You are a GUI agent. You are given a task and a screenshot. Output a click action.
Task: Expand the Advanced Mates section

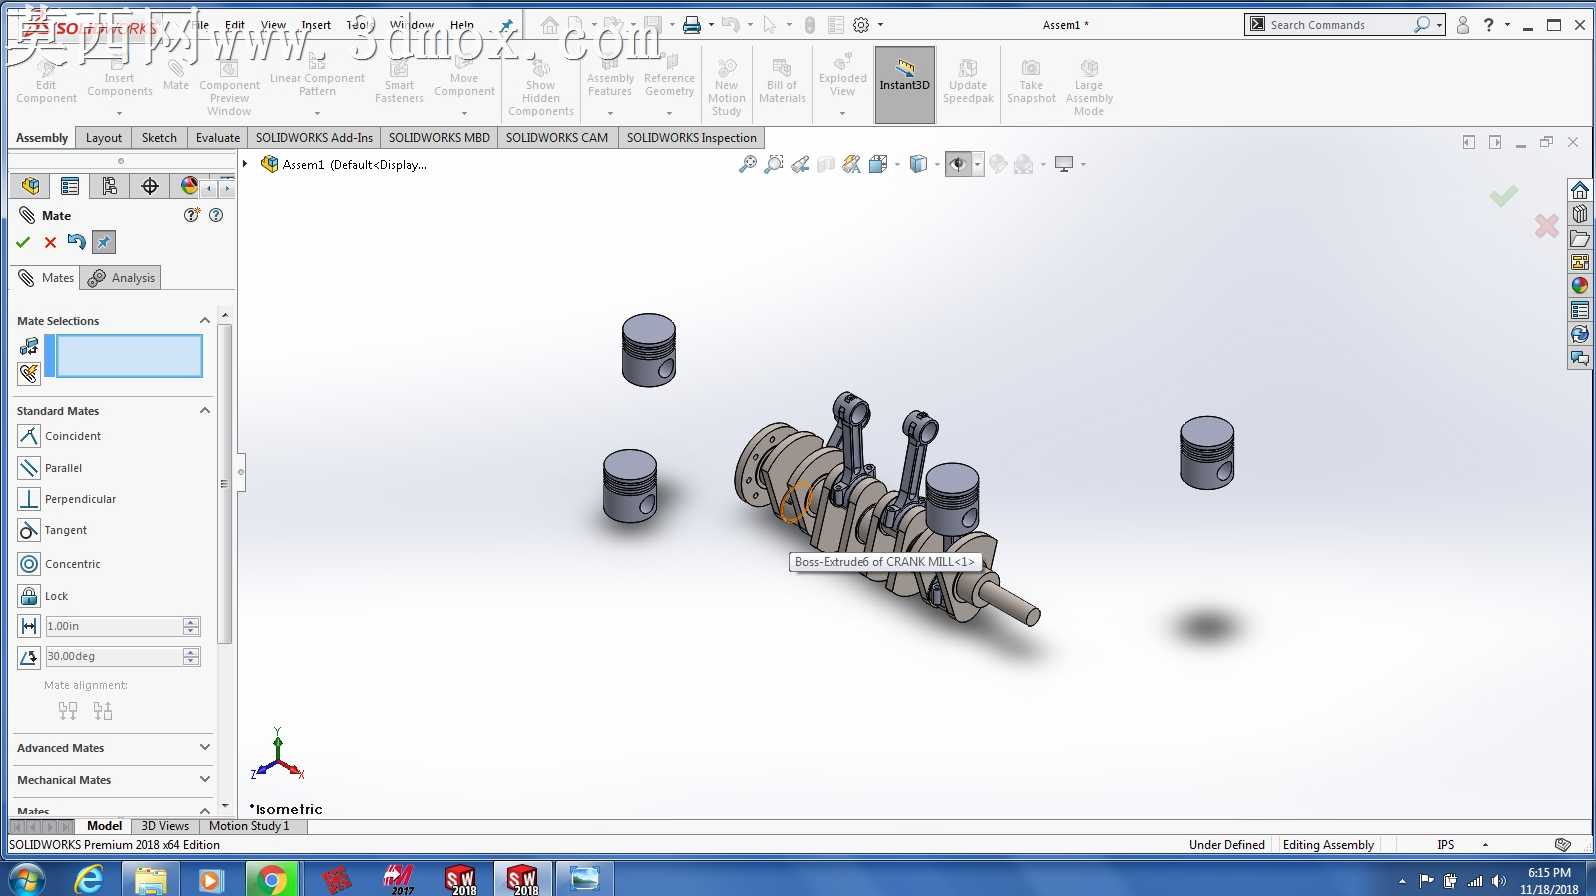pyautogui.click(x=205, y=747)
